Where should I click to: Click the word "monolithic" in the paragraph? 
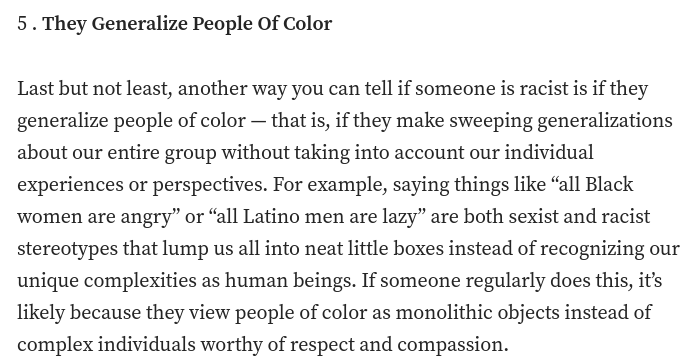point(444,313)
